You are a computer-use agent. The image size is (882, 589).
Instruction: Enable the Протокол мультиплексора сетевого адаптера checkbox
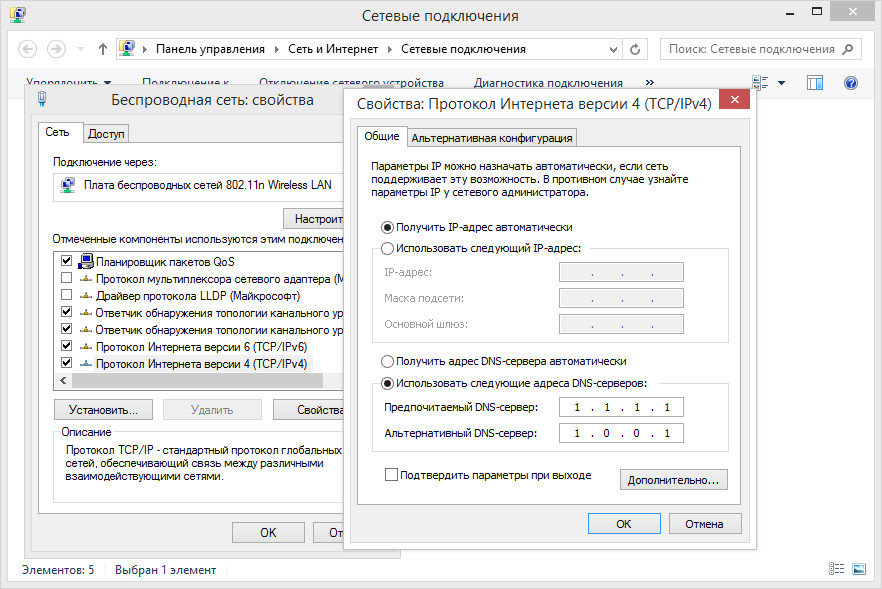pyautogui.click(x=66, y=278)
